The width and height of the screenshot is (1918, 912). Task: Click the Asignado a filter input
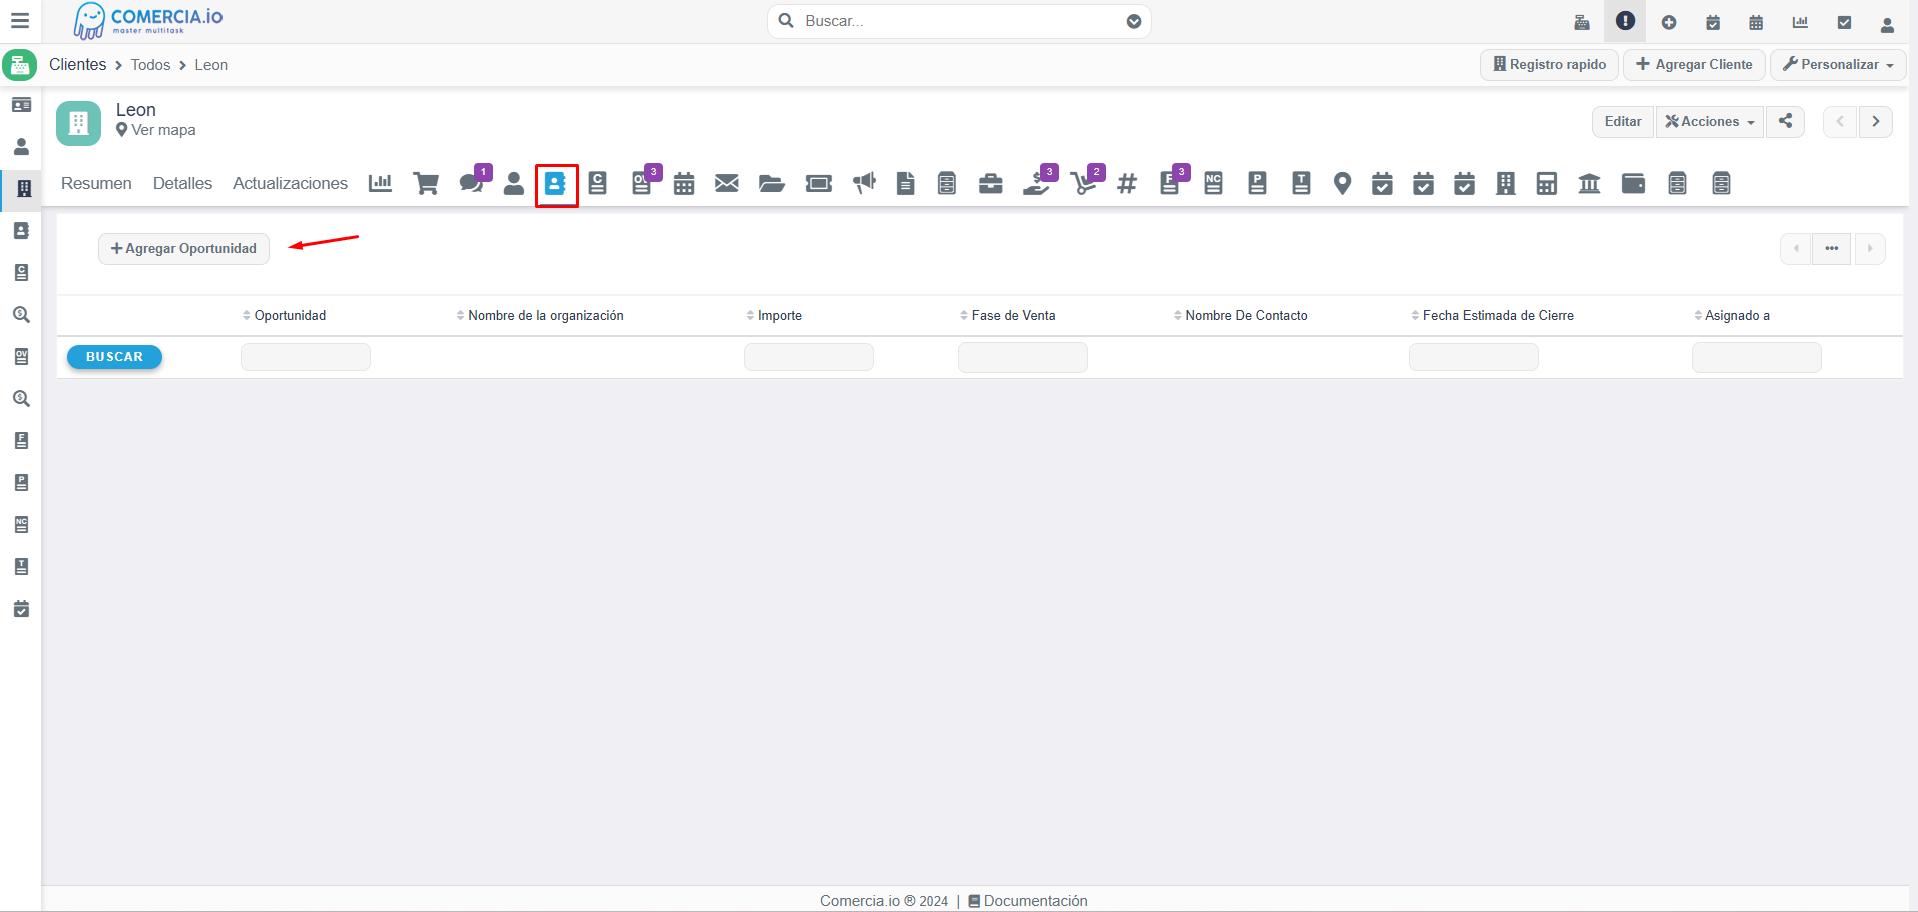point(1757,357)
